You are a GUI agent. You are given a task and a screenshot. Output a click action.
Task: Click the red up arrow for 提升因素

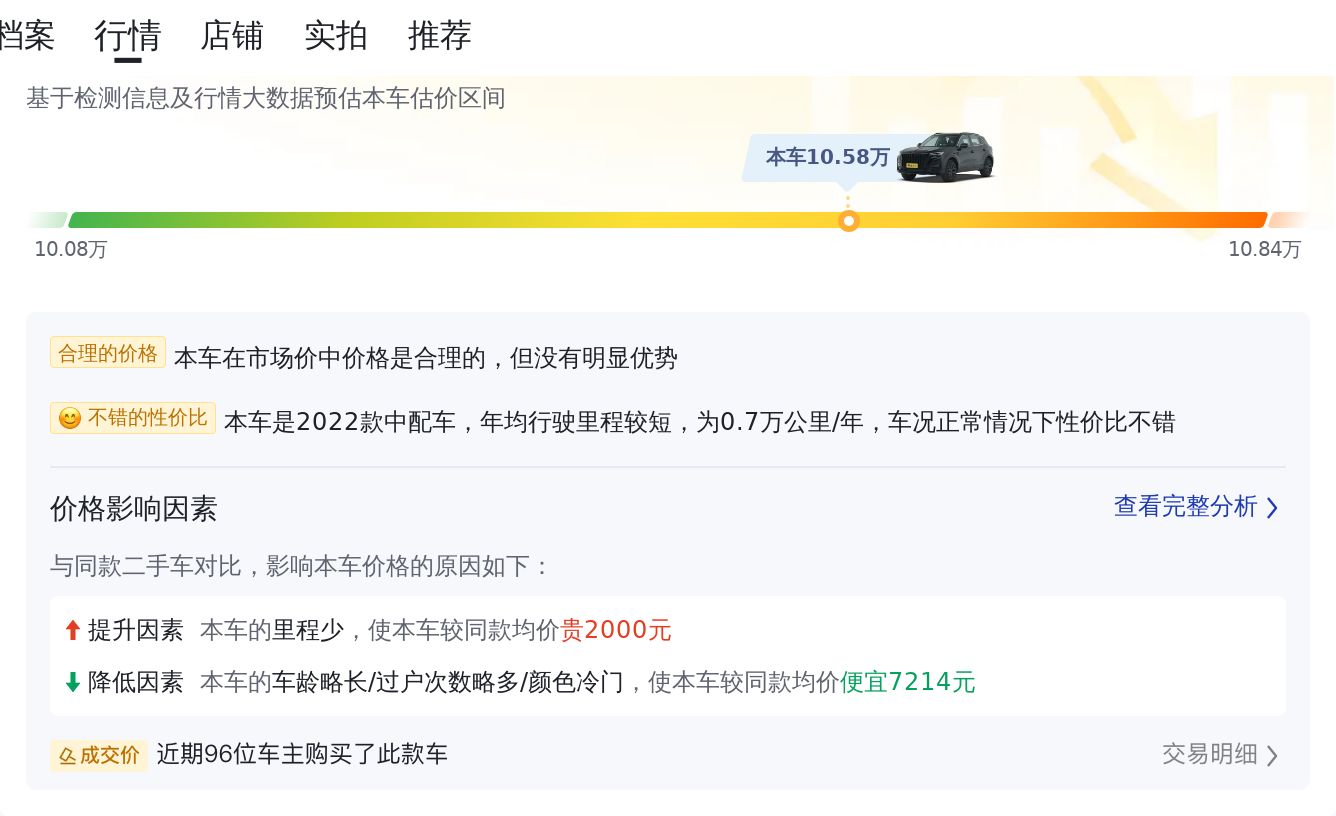click(x=72, y=630)
